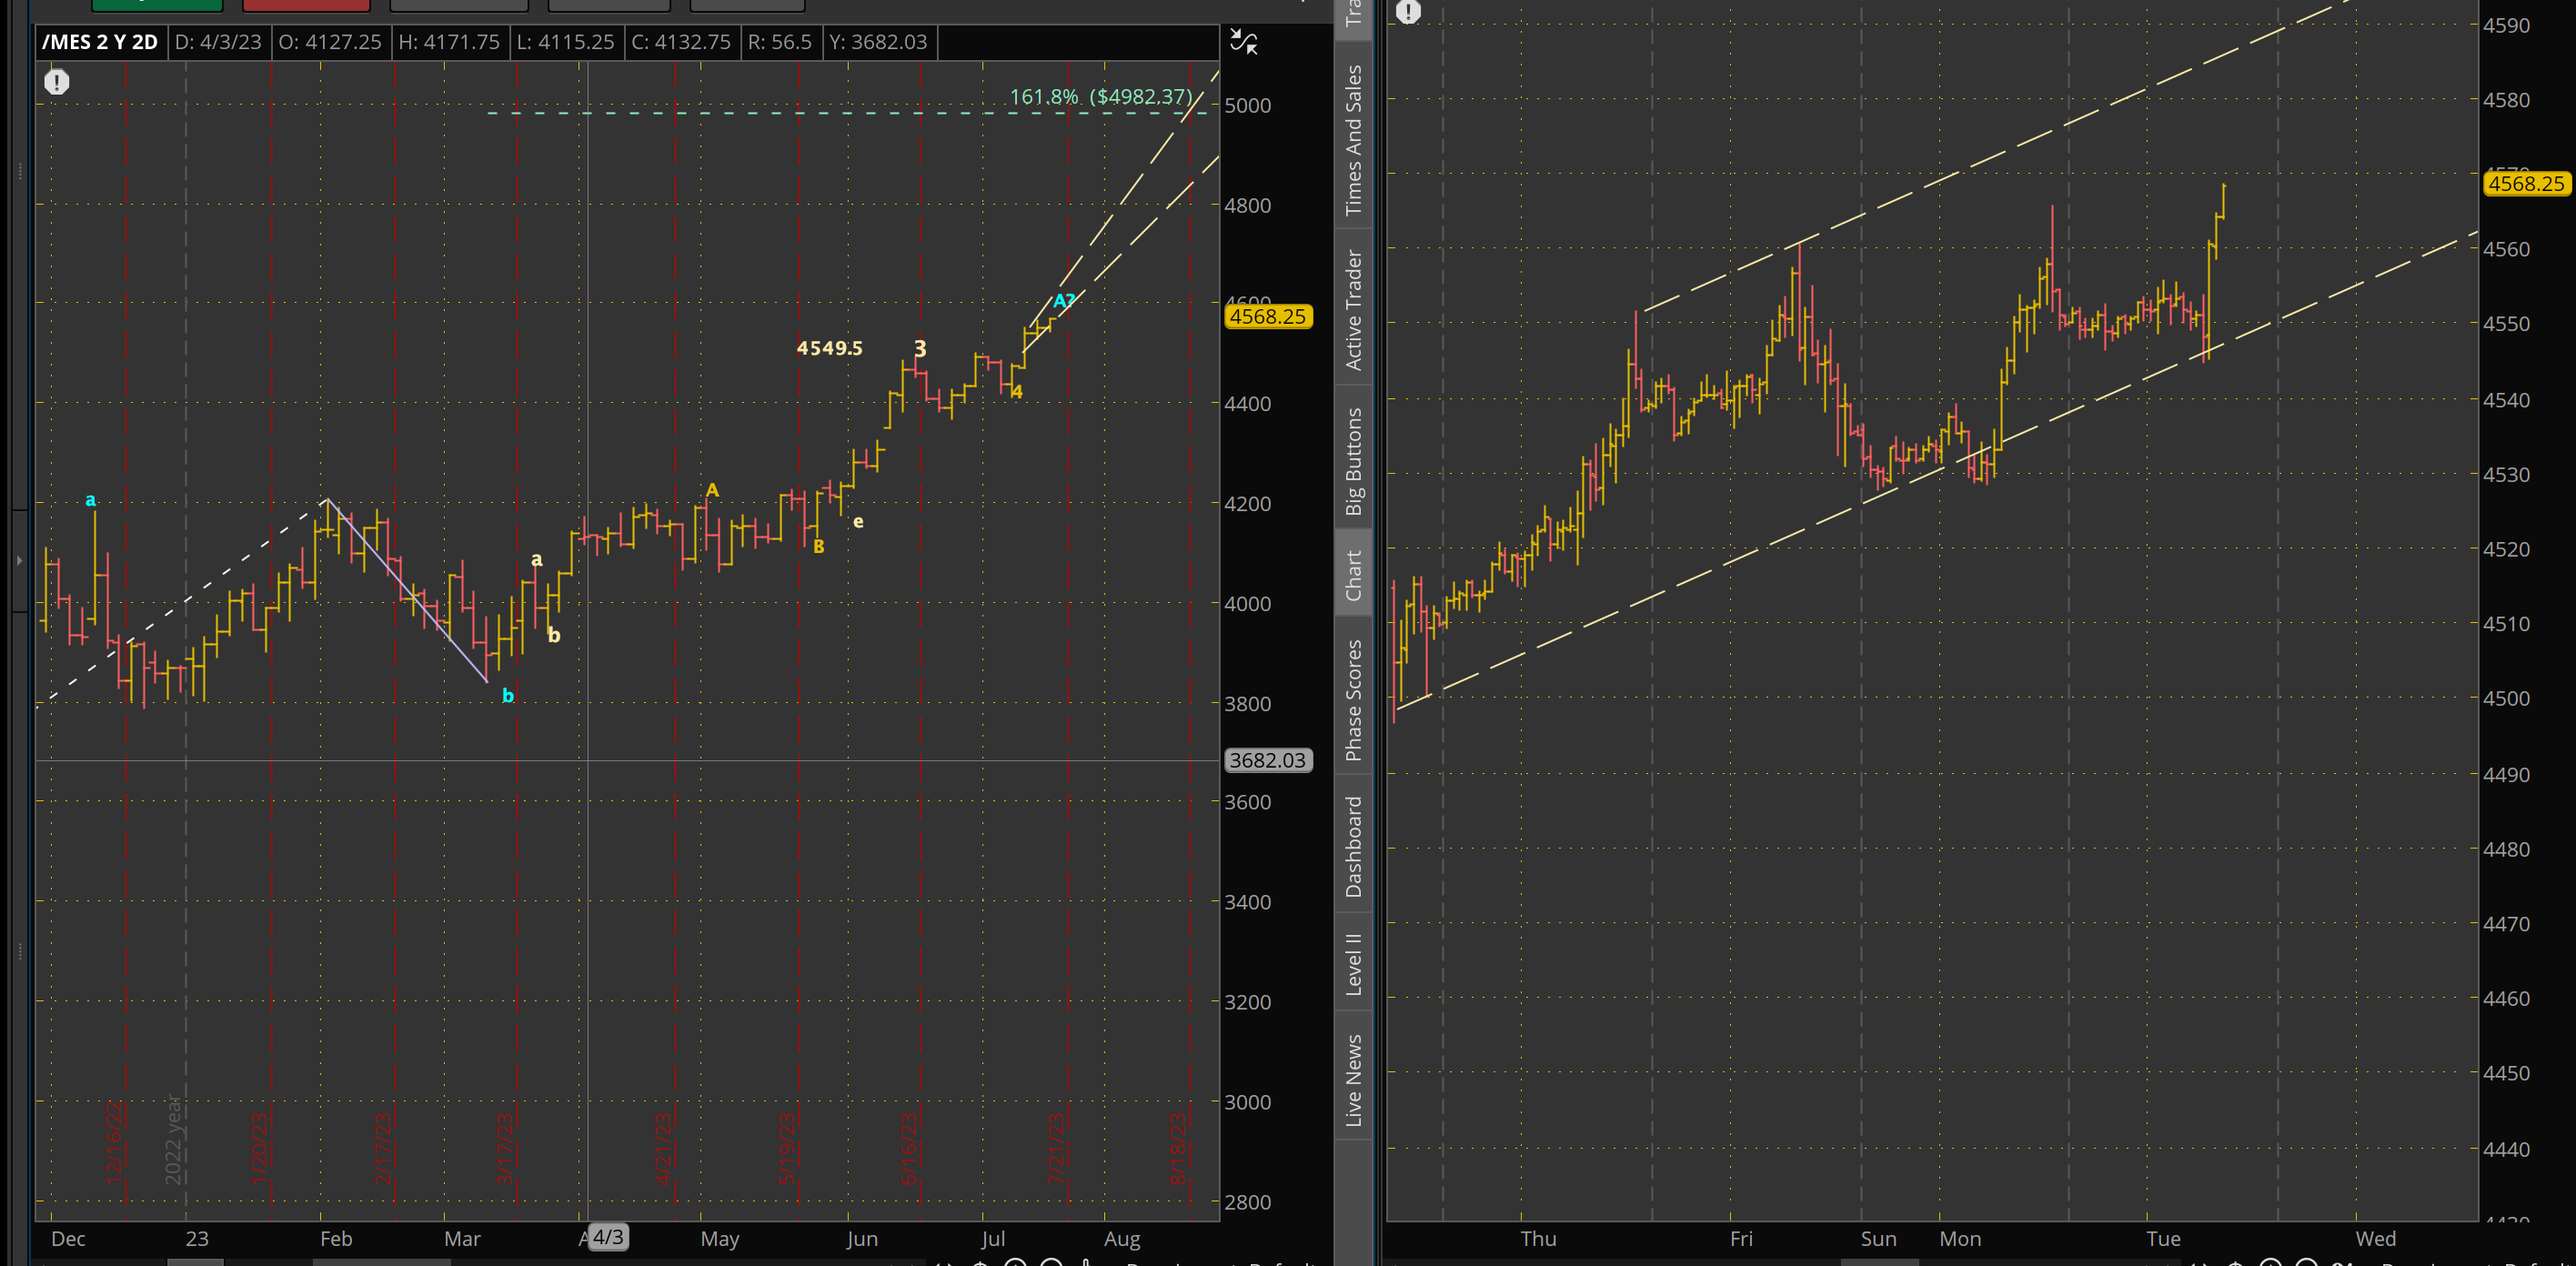Click the collapse arrows icon beside the left chart header
This screenshot has height=1266, width=2576.
(x=1243, y=41)
